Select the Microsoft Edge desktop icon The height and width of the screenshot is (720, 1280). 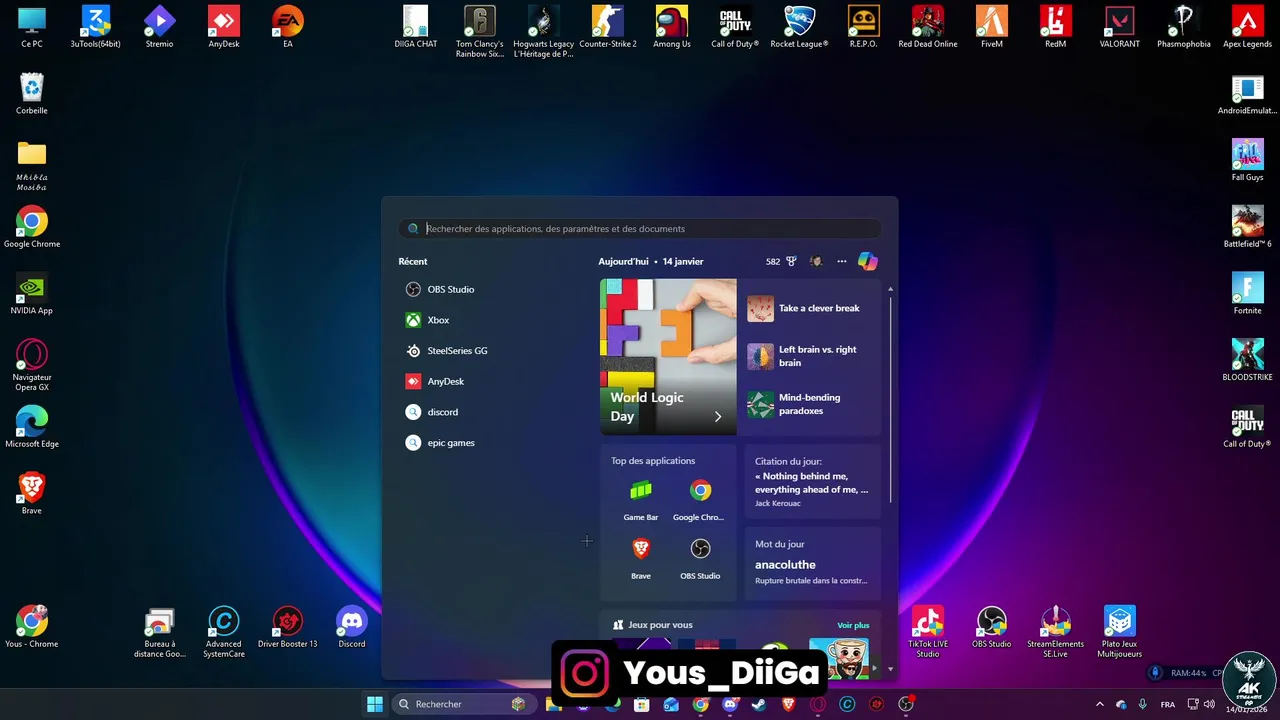[x=32, y=427]
